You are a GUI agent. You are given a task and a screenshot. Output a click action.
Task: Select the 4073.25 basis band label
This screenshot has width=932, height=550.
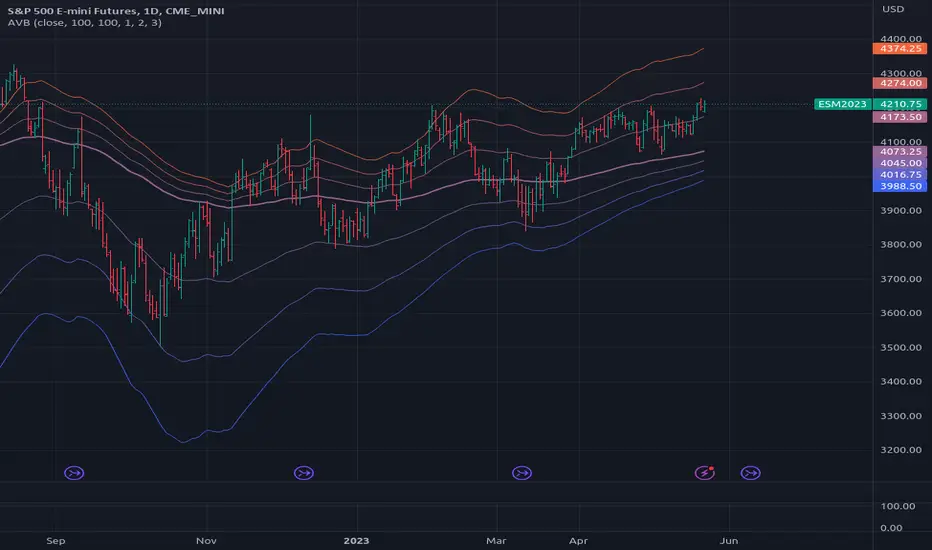coord(900,152)
